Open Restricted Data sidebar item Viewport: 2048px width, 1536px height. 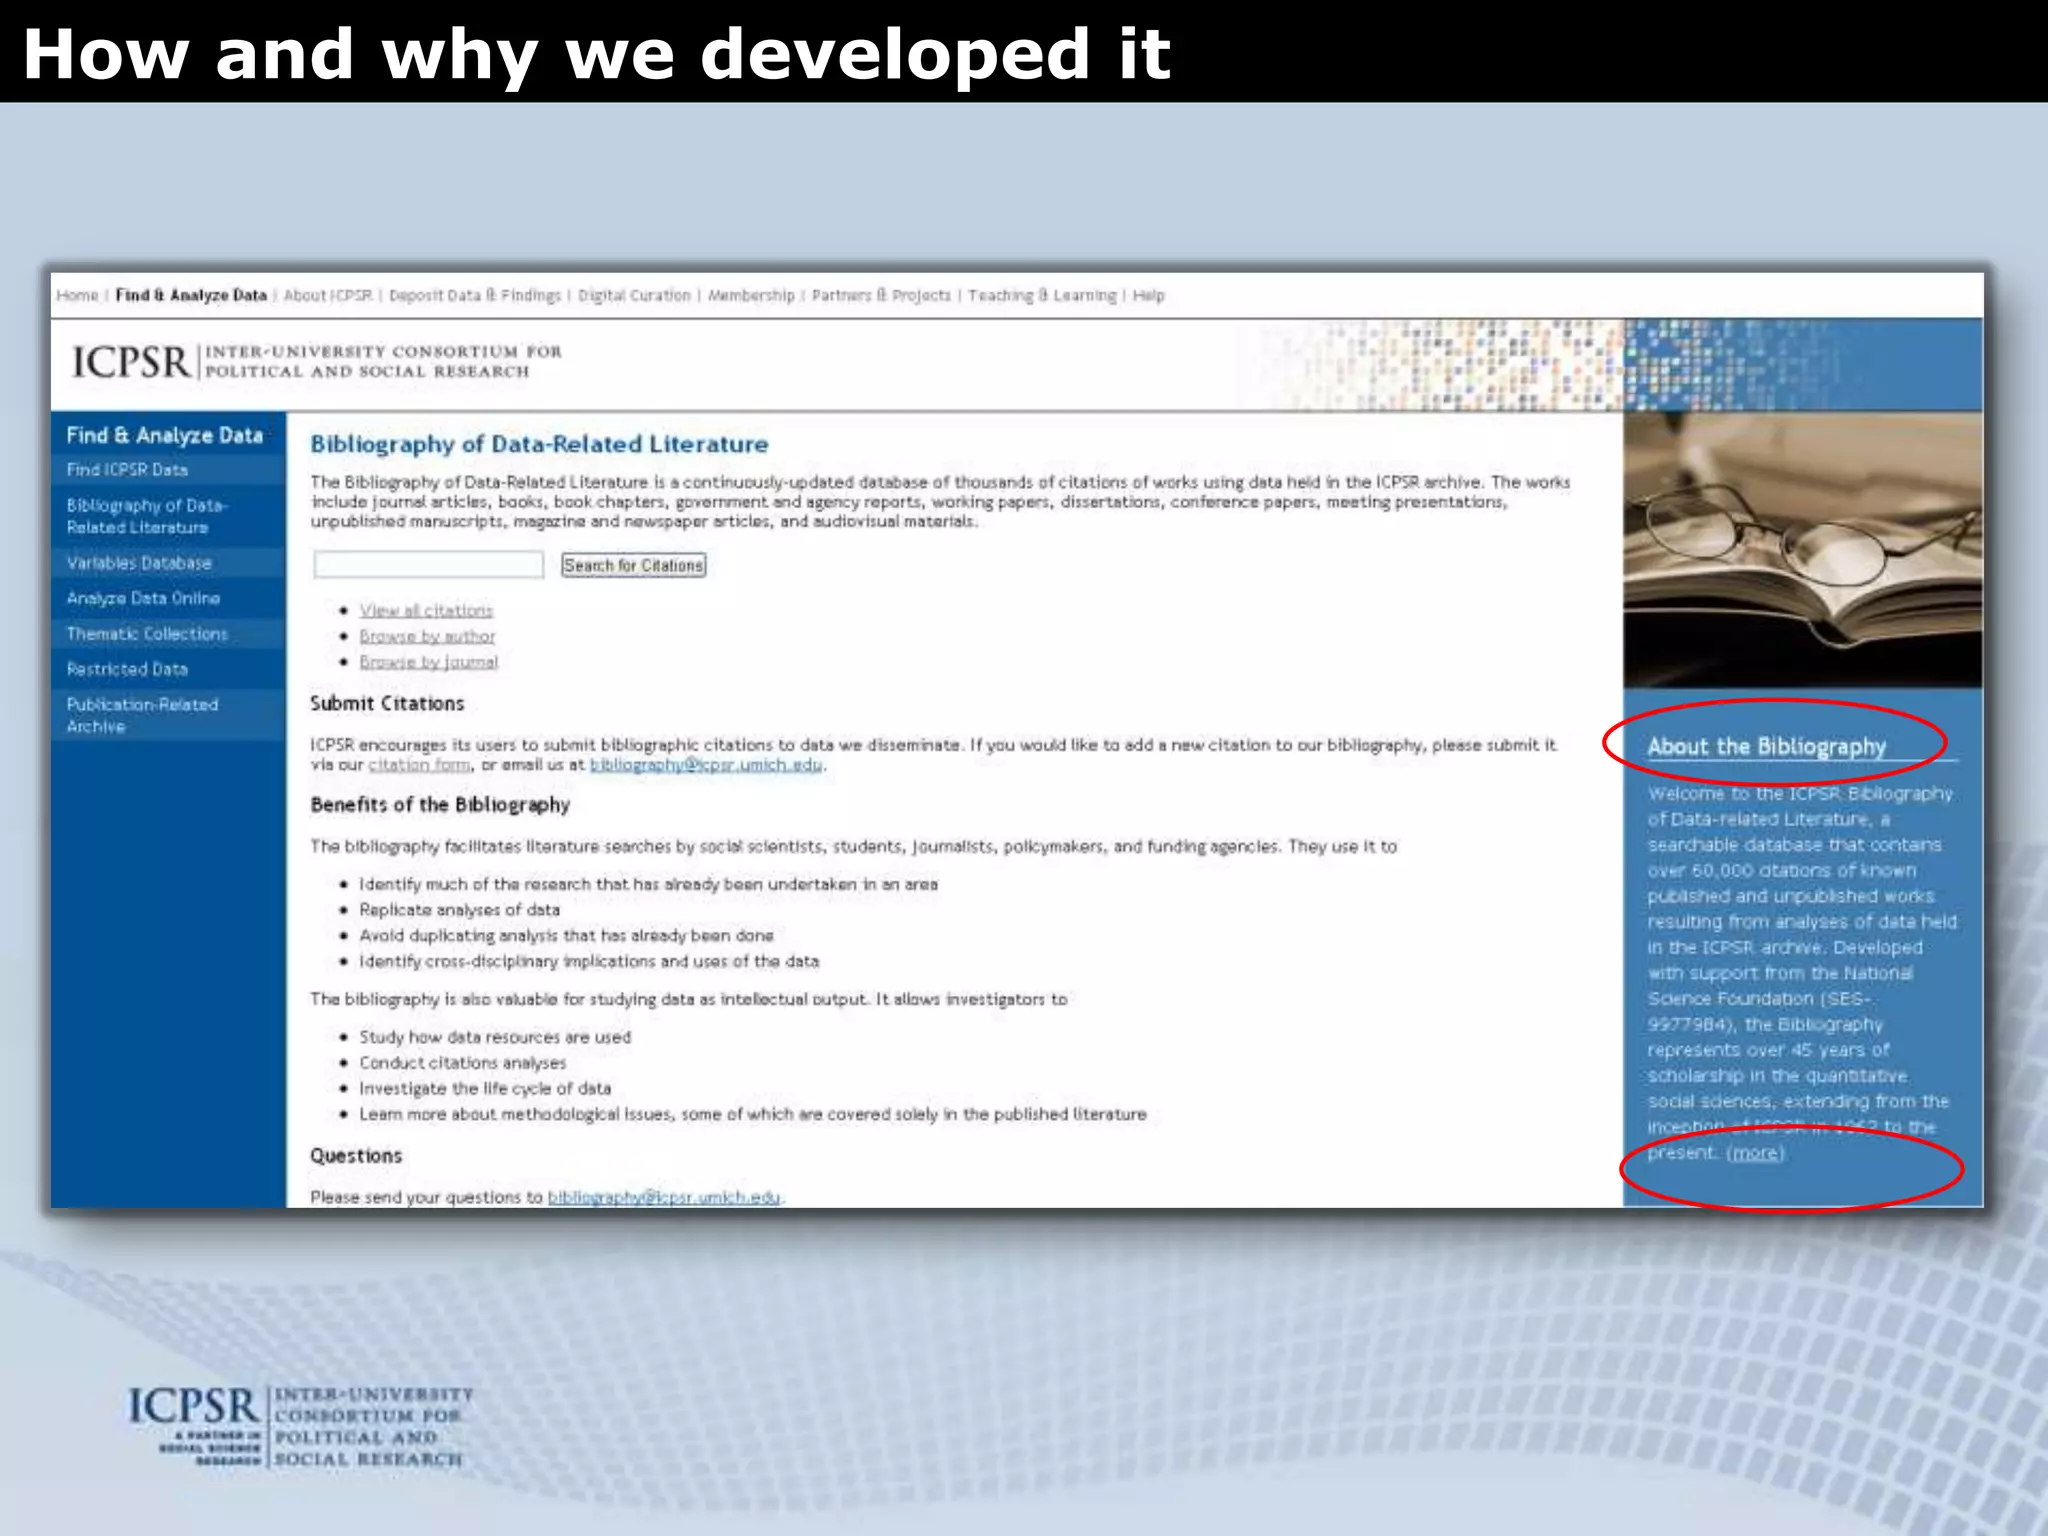127,669
